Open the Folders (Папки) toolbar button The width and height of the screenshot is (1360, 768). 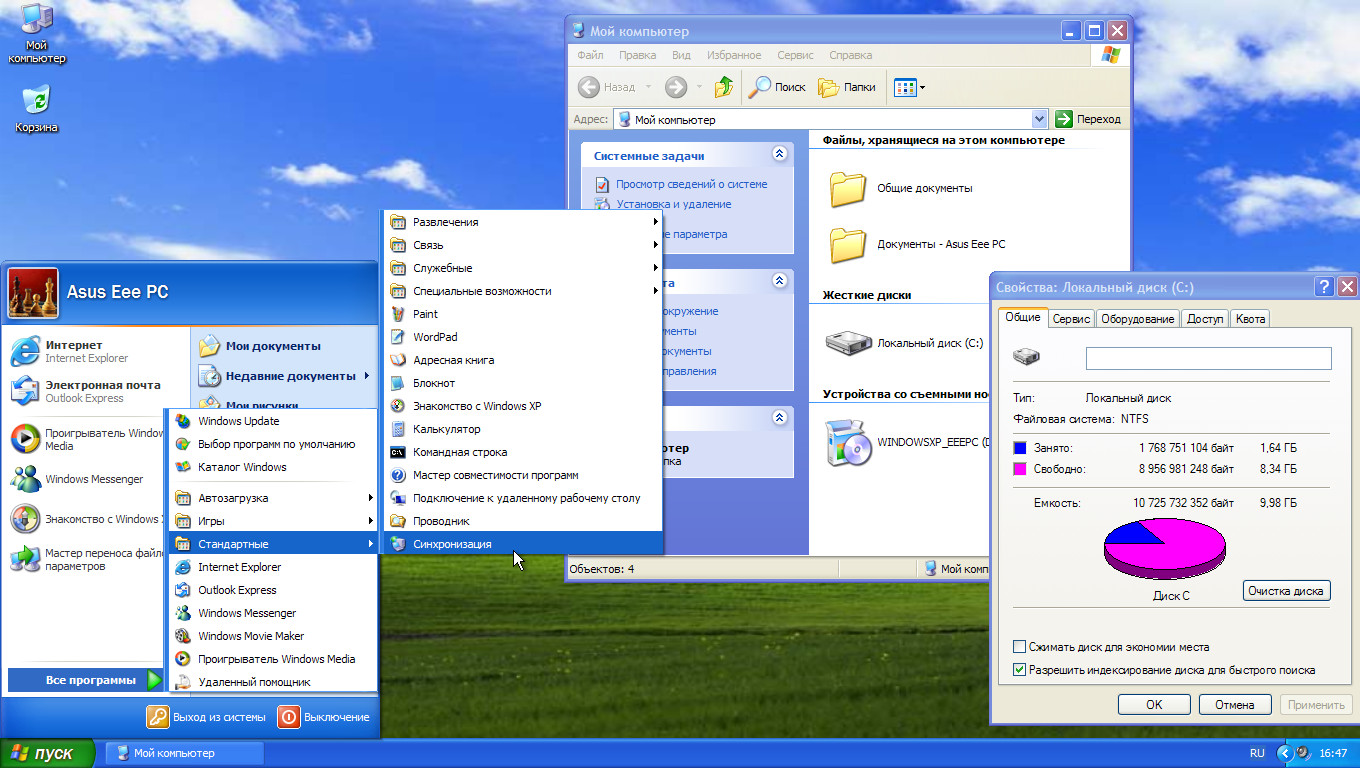click(x=847, y=87)
